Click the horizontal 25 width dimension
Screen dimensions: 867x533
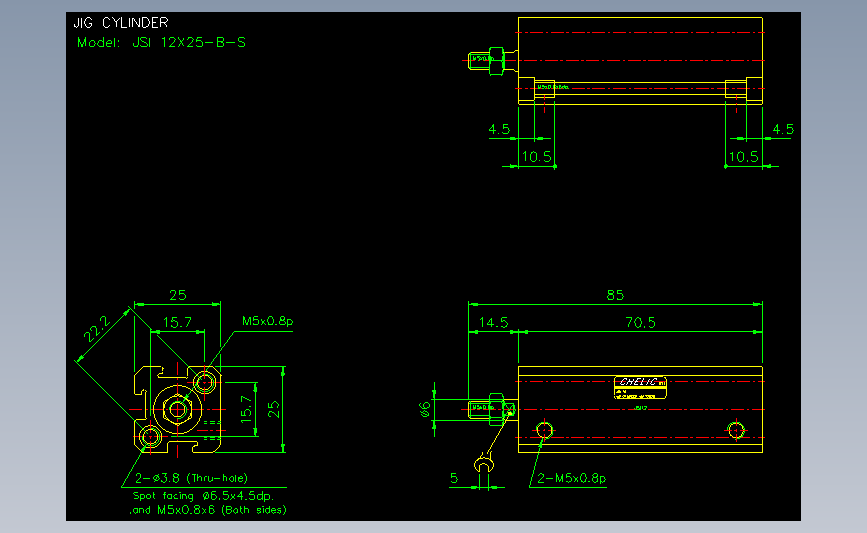pyautogui.click(x=177, y=295)
